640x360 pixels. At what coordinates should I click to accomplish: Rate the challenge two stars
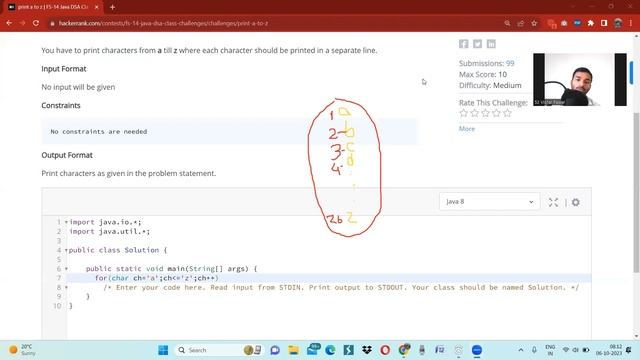click(x=474, y=113)
